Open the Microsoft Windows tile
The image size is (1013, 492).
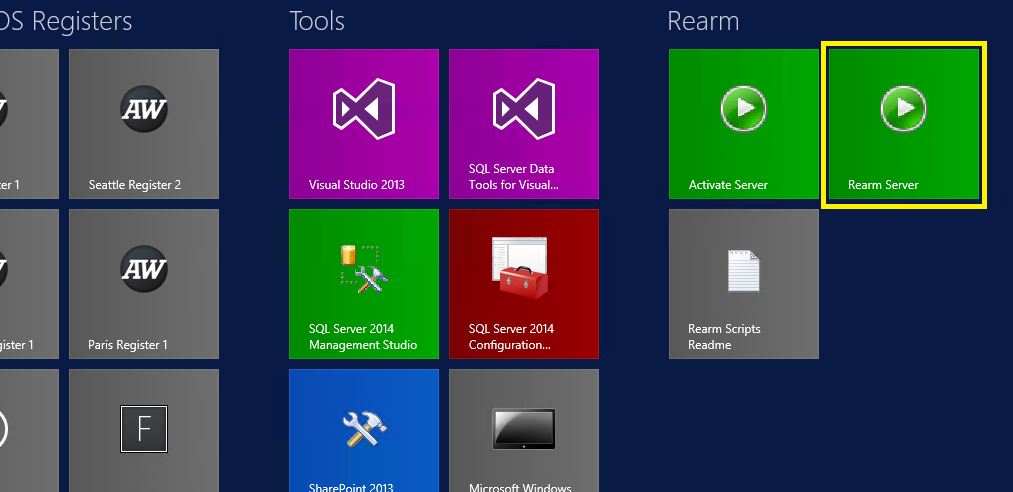pyautogui.click(x=524, y=431)
